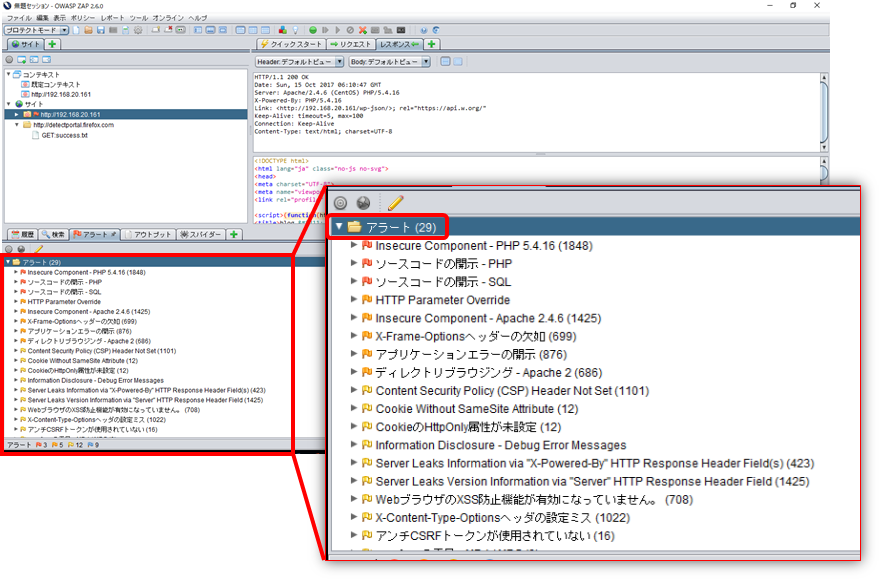Click the new context icon in the Sites toolbar
This screenshot has height=581, width=881.
(21, 60)
